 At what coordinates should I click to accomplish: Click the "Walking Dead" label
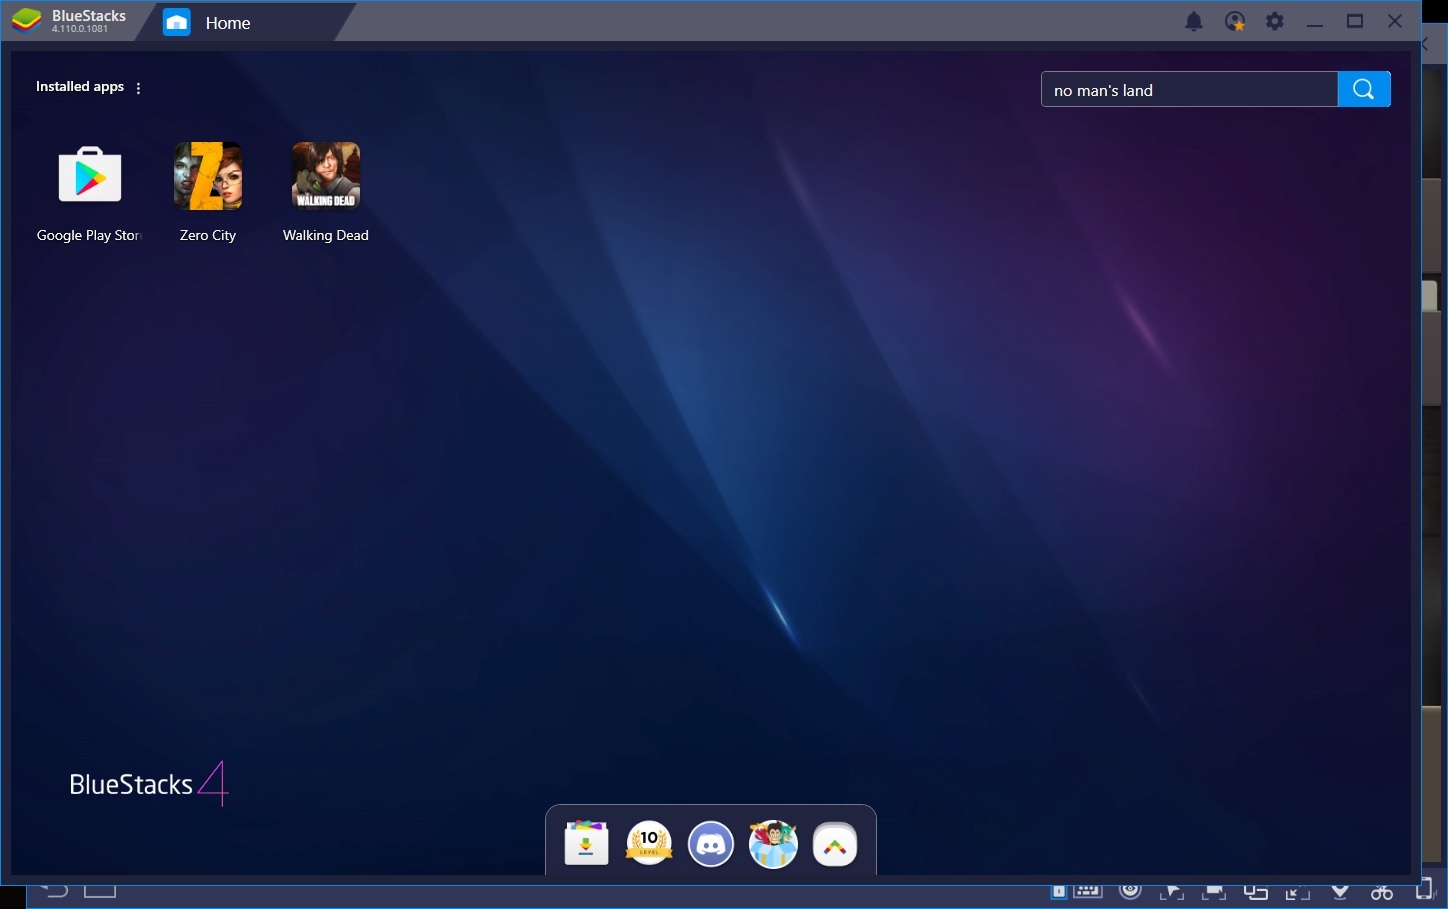click(326, 235)
